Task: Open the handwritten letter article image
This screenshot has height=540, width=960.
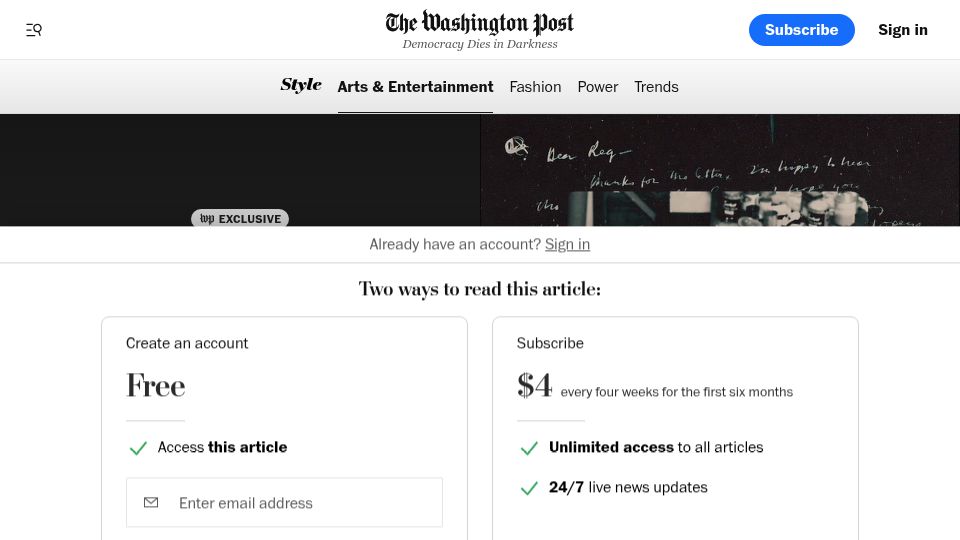Action: (x=720, y=170)
